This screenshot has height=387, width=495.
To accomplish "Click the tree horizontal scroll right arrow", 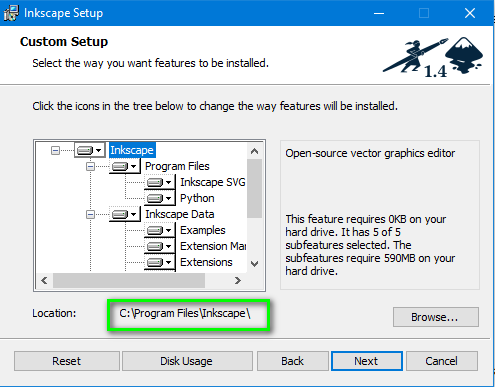I will 238,281.
